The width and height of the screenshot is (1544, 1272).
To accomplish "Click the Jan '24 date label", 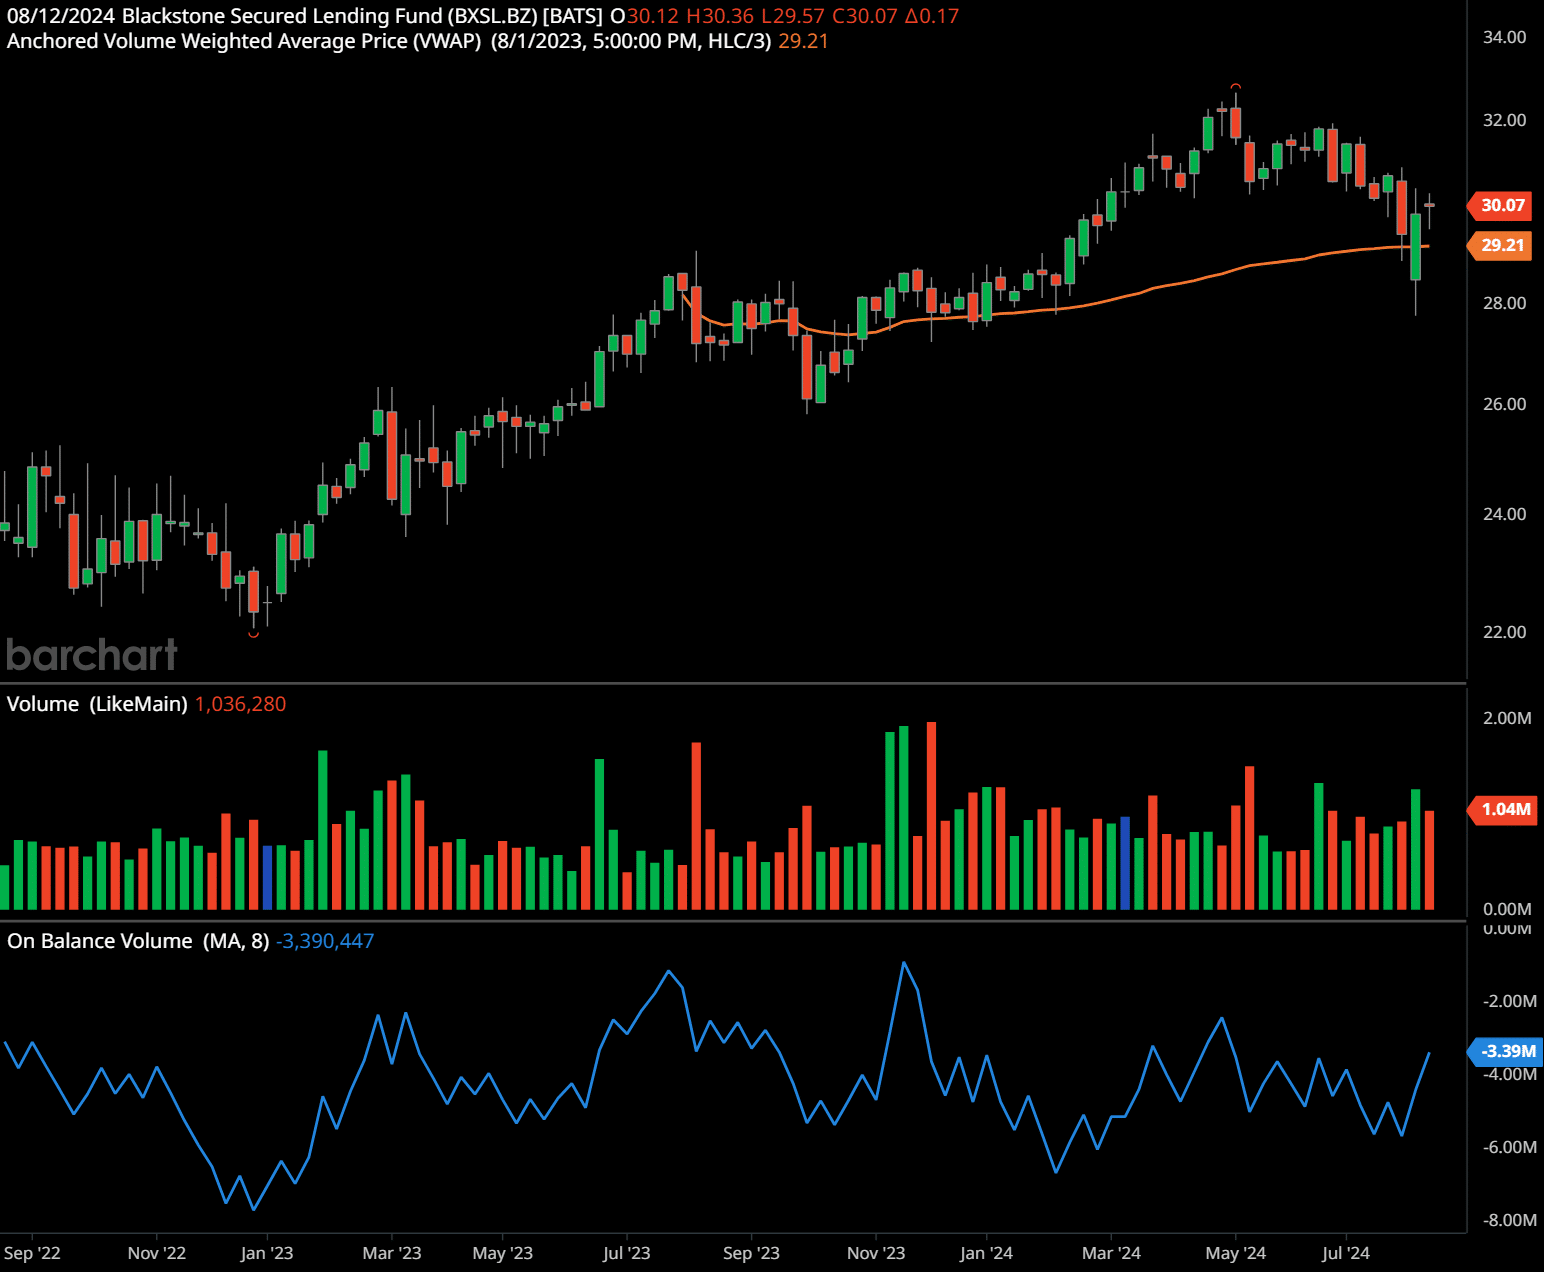I will (986, 1253).
